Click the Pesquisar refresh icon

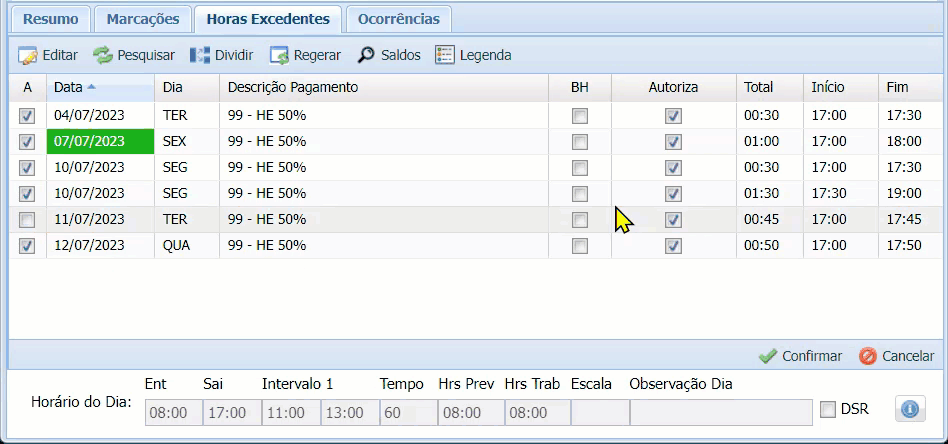103,56
